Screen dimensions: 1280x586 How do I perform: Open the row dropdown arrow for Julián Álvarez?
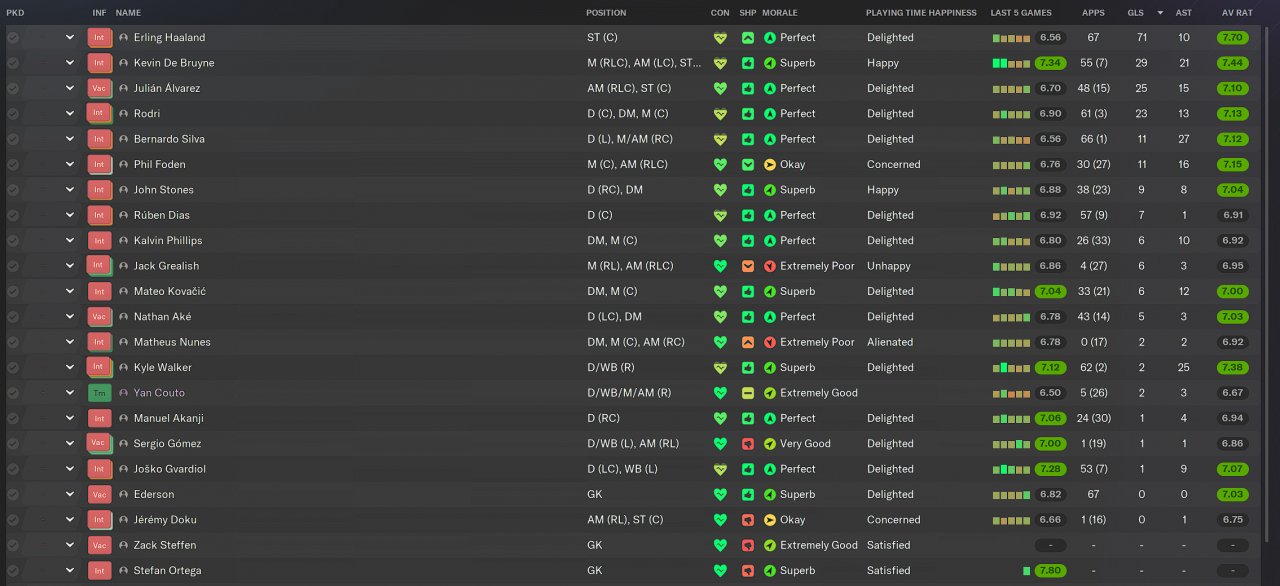point(70,88)
